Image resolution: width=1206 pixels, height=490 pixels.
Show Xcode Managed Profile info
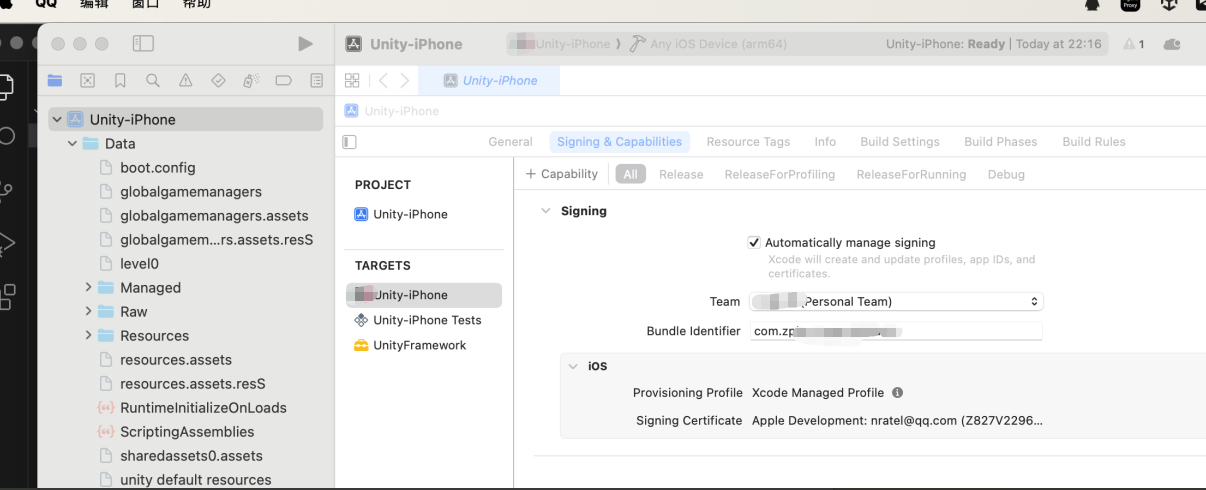click(897, 393)
